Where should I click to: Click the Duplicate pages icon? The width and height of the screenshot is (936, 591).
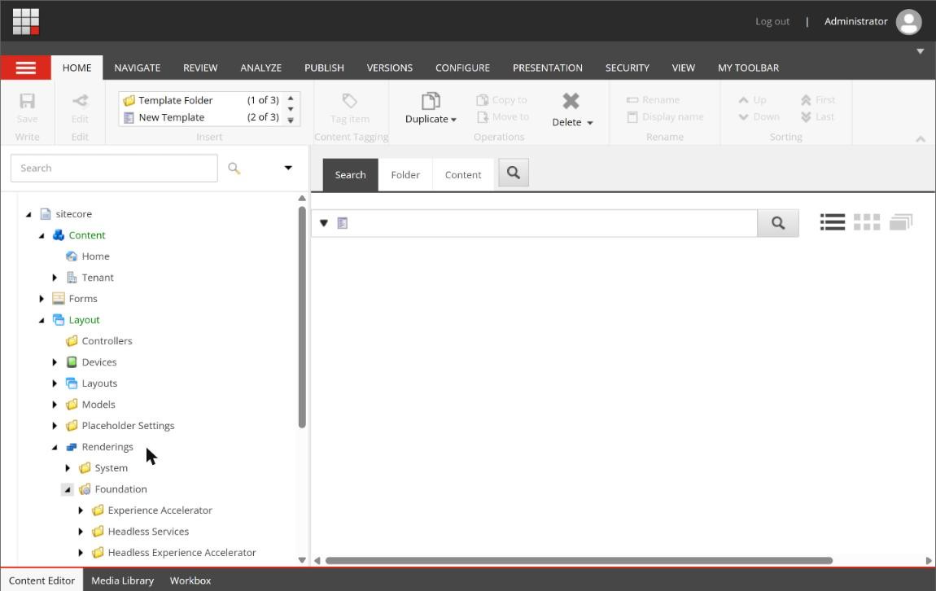[x=430, y=101]
